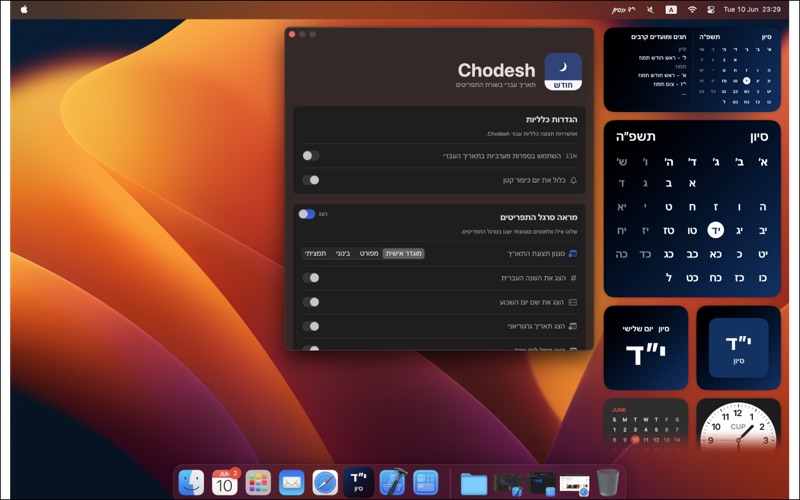Open the blue widget-grid app in Dock

pyautogui.click(x=426, y=482)
